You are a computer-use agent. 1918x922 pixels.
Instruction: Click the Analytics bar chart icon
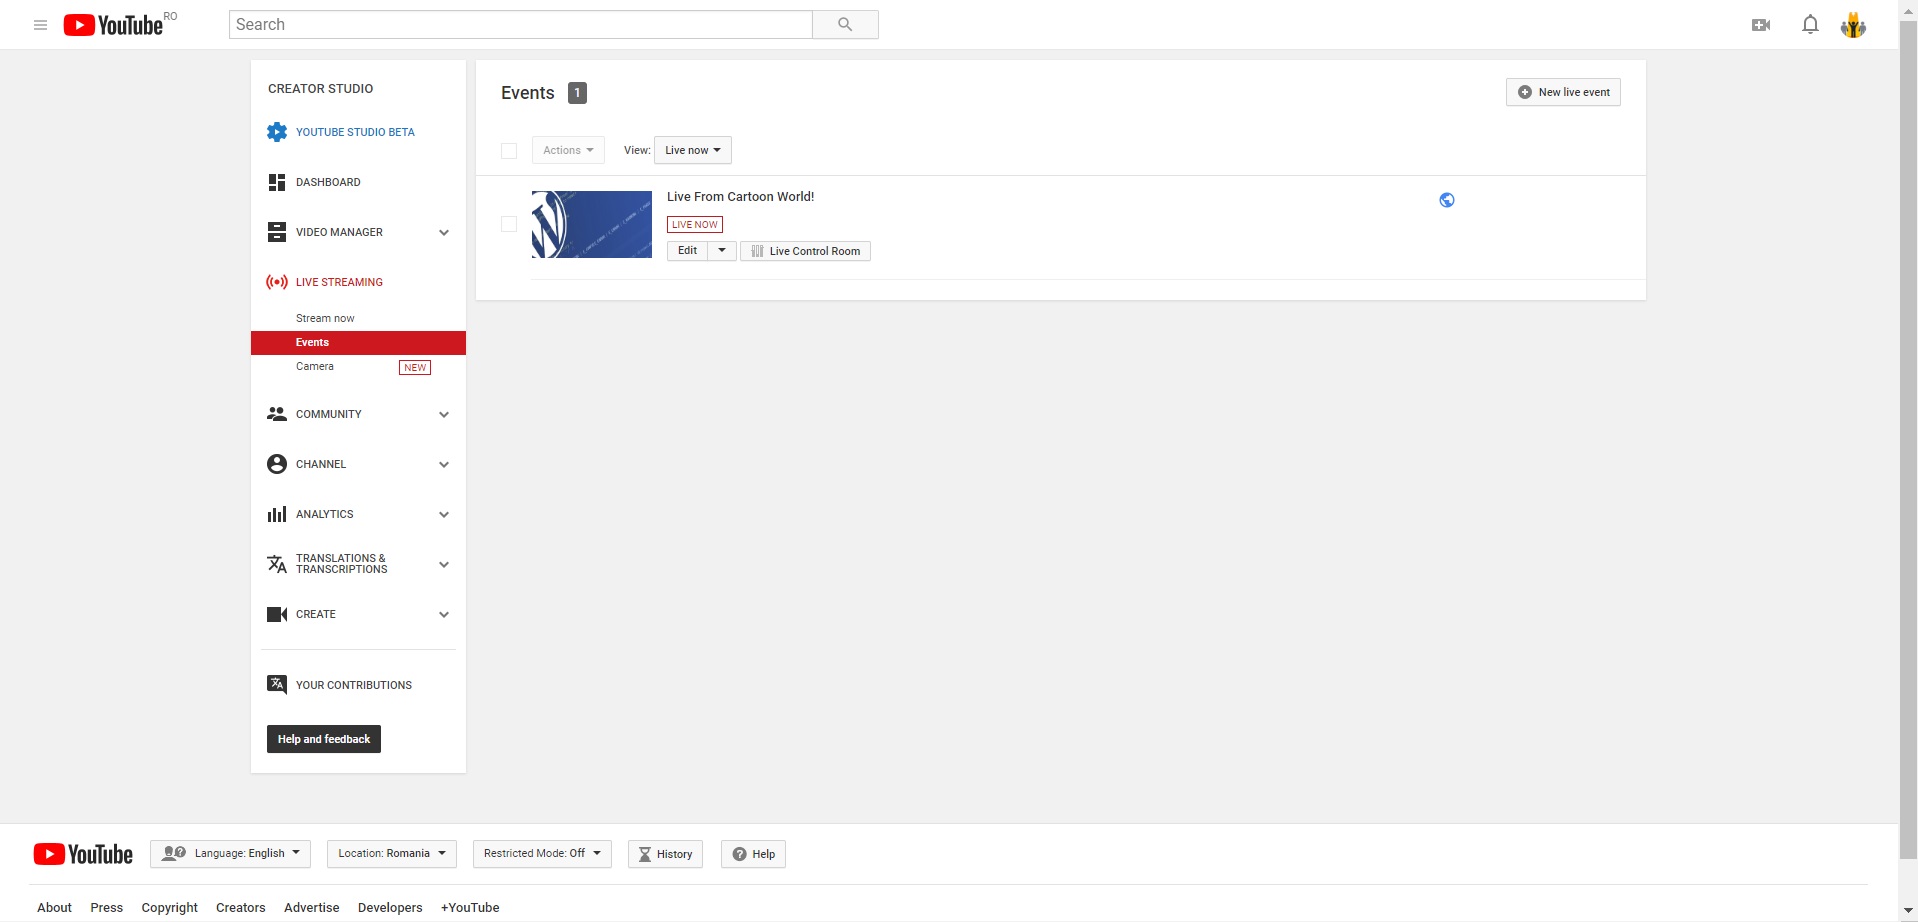(x=276, y=514)
